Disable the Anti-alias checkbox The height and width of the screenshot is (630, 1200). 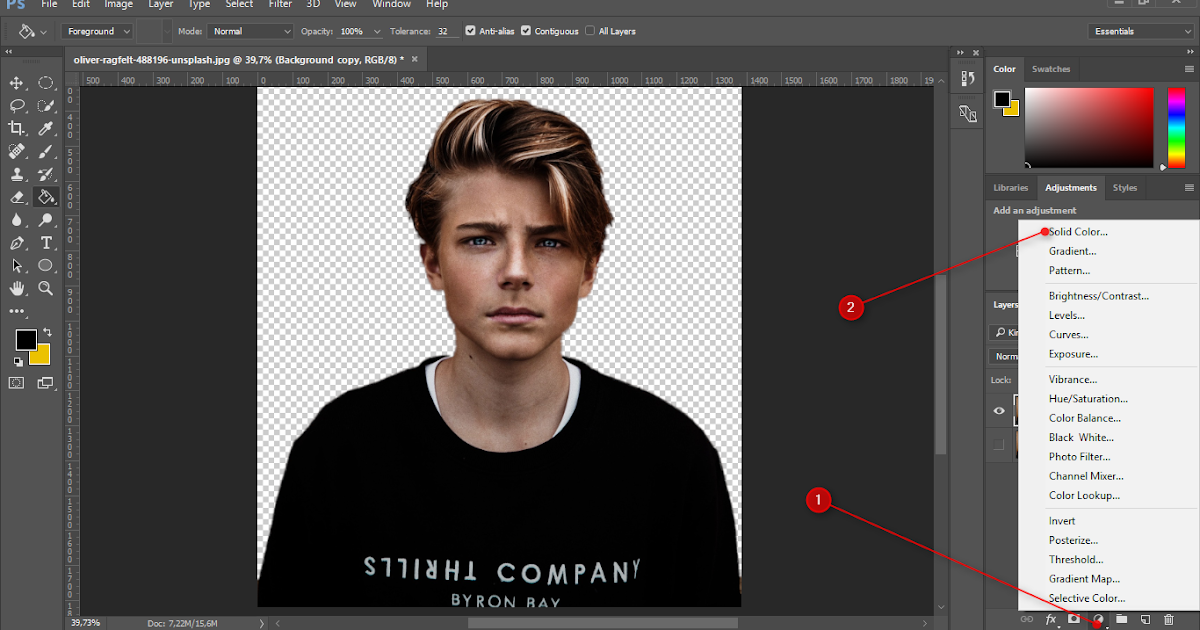click(471, 31)
